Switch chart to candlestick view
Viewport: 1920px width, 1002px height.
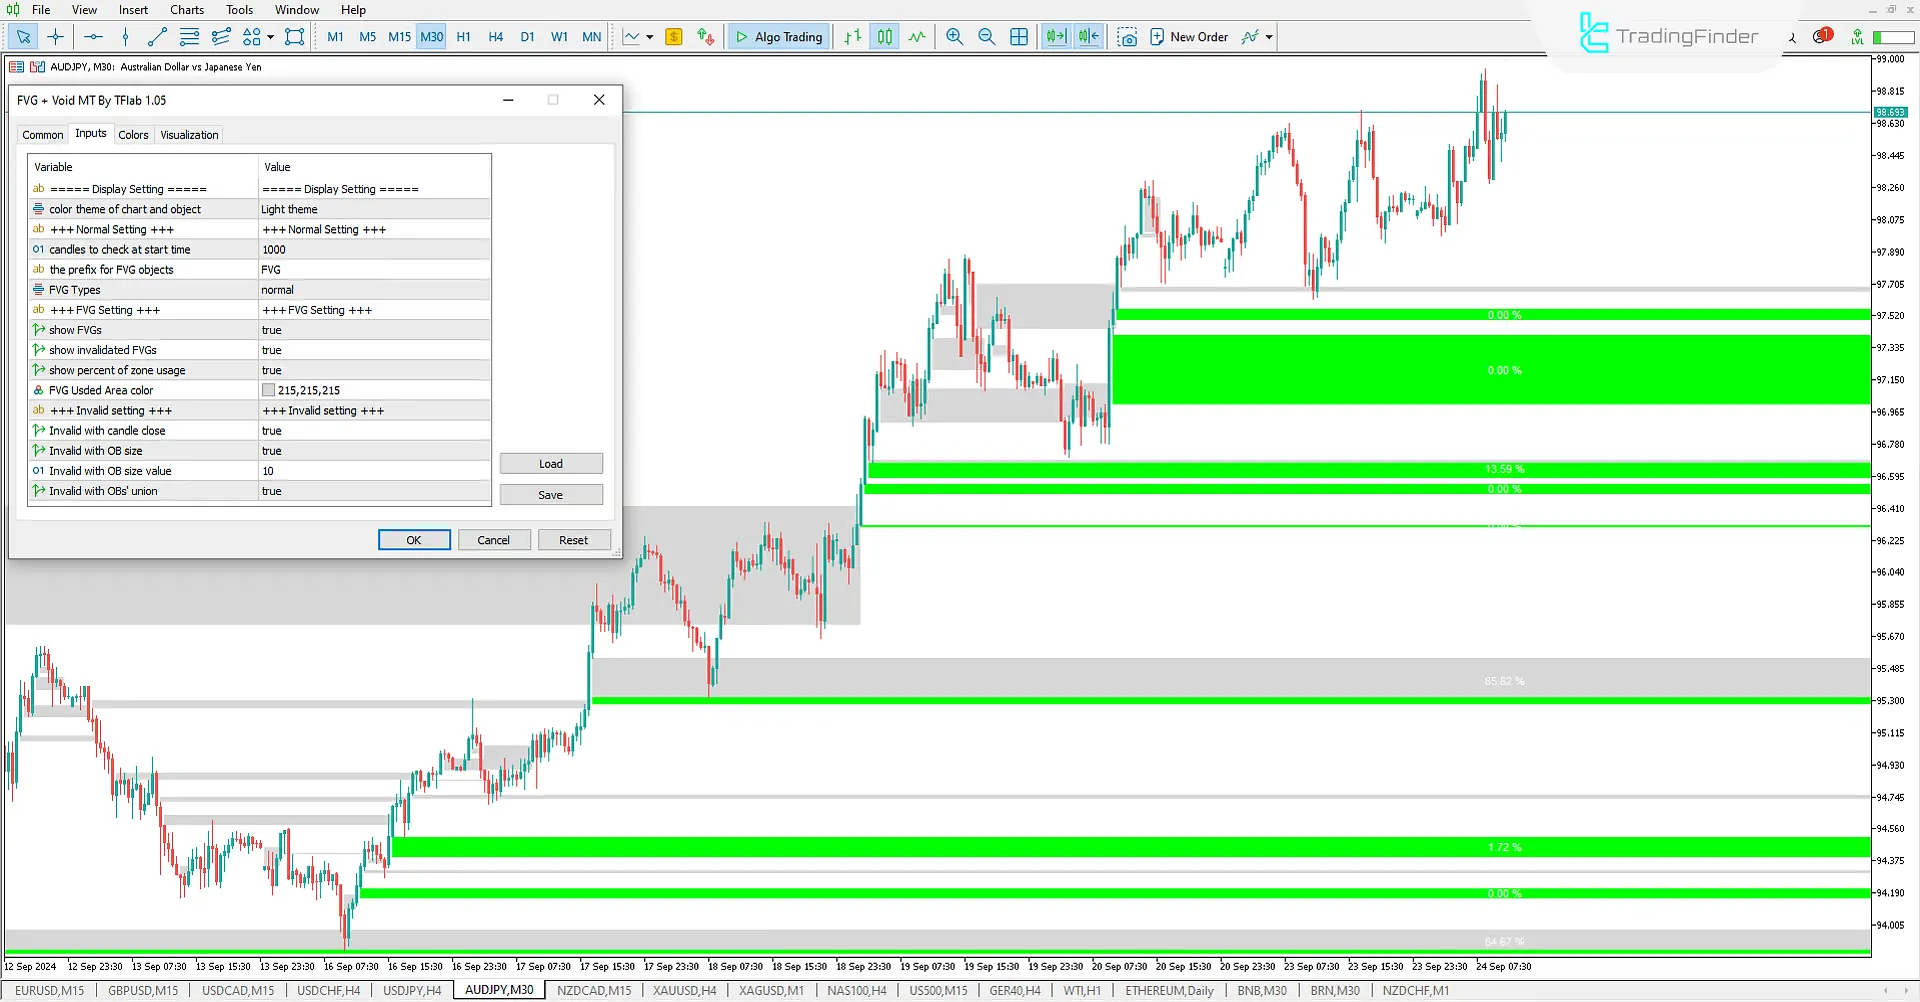885,37
